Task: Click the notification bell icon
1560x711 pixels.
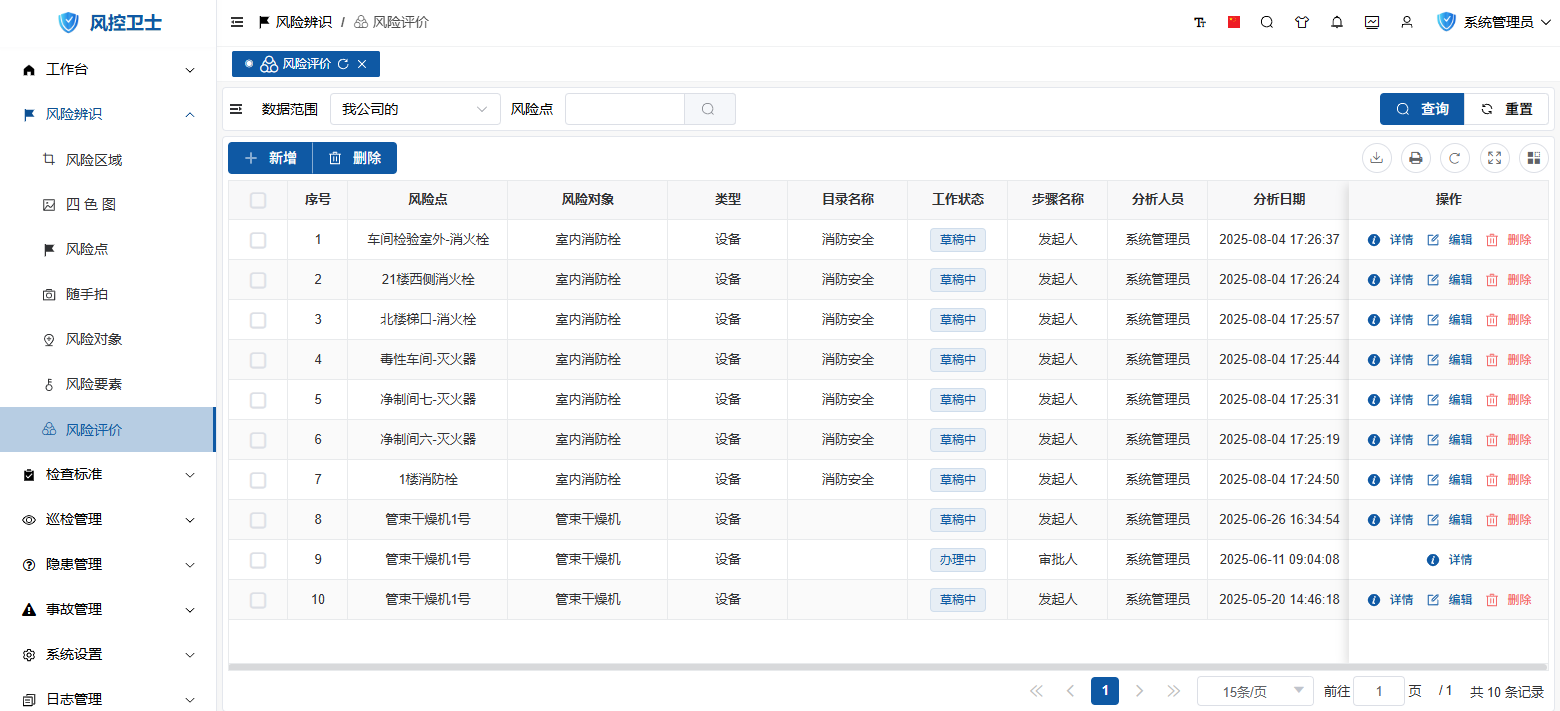Action: (1337, 22)
